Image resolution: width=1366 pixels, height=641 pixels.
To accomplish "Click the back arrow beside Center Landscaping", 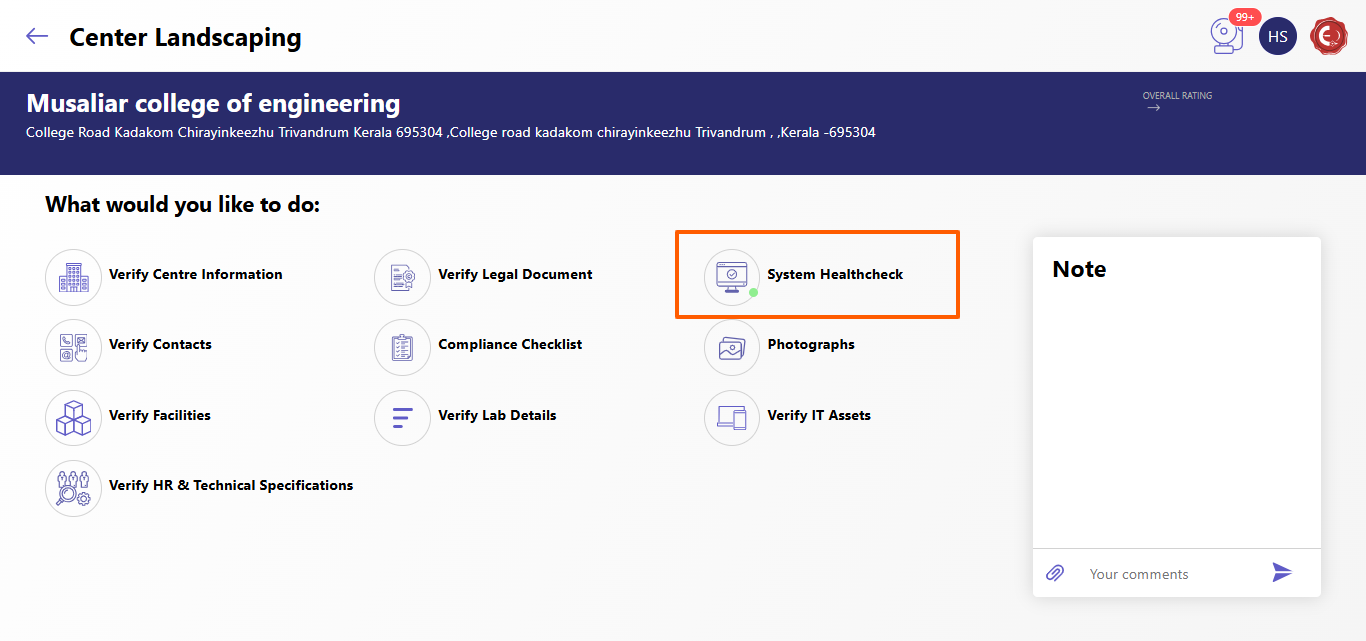I will pos(37,37).
